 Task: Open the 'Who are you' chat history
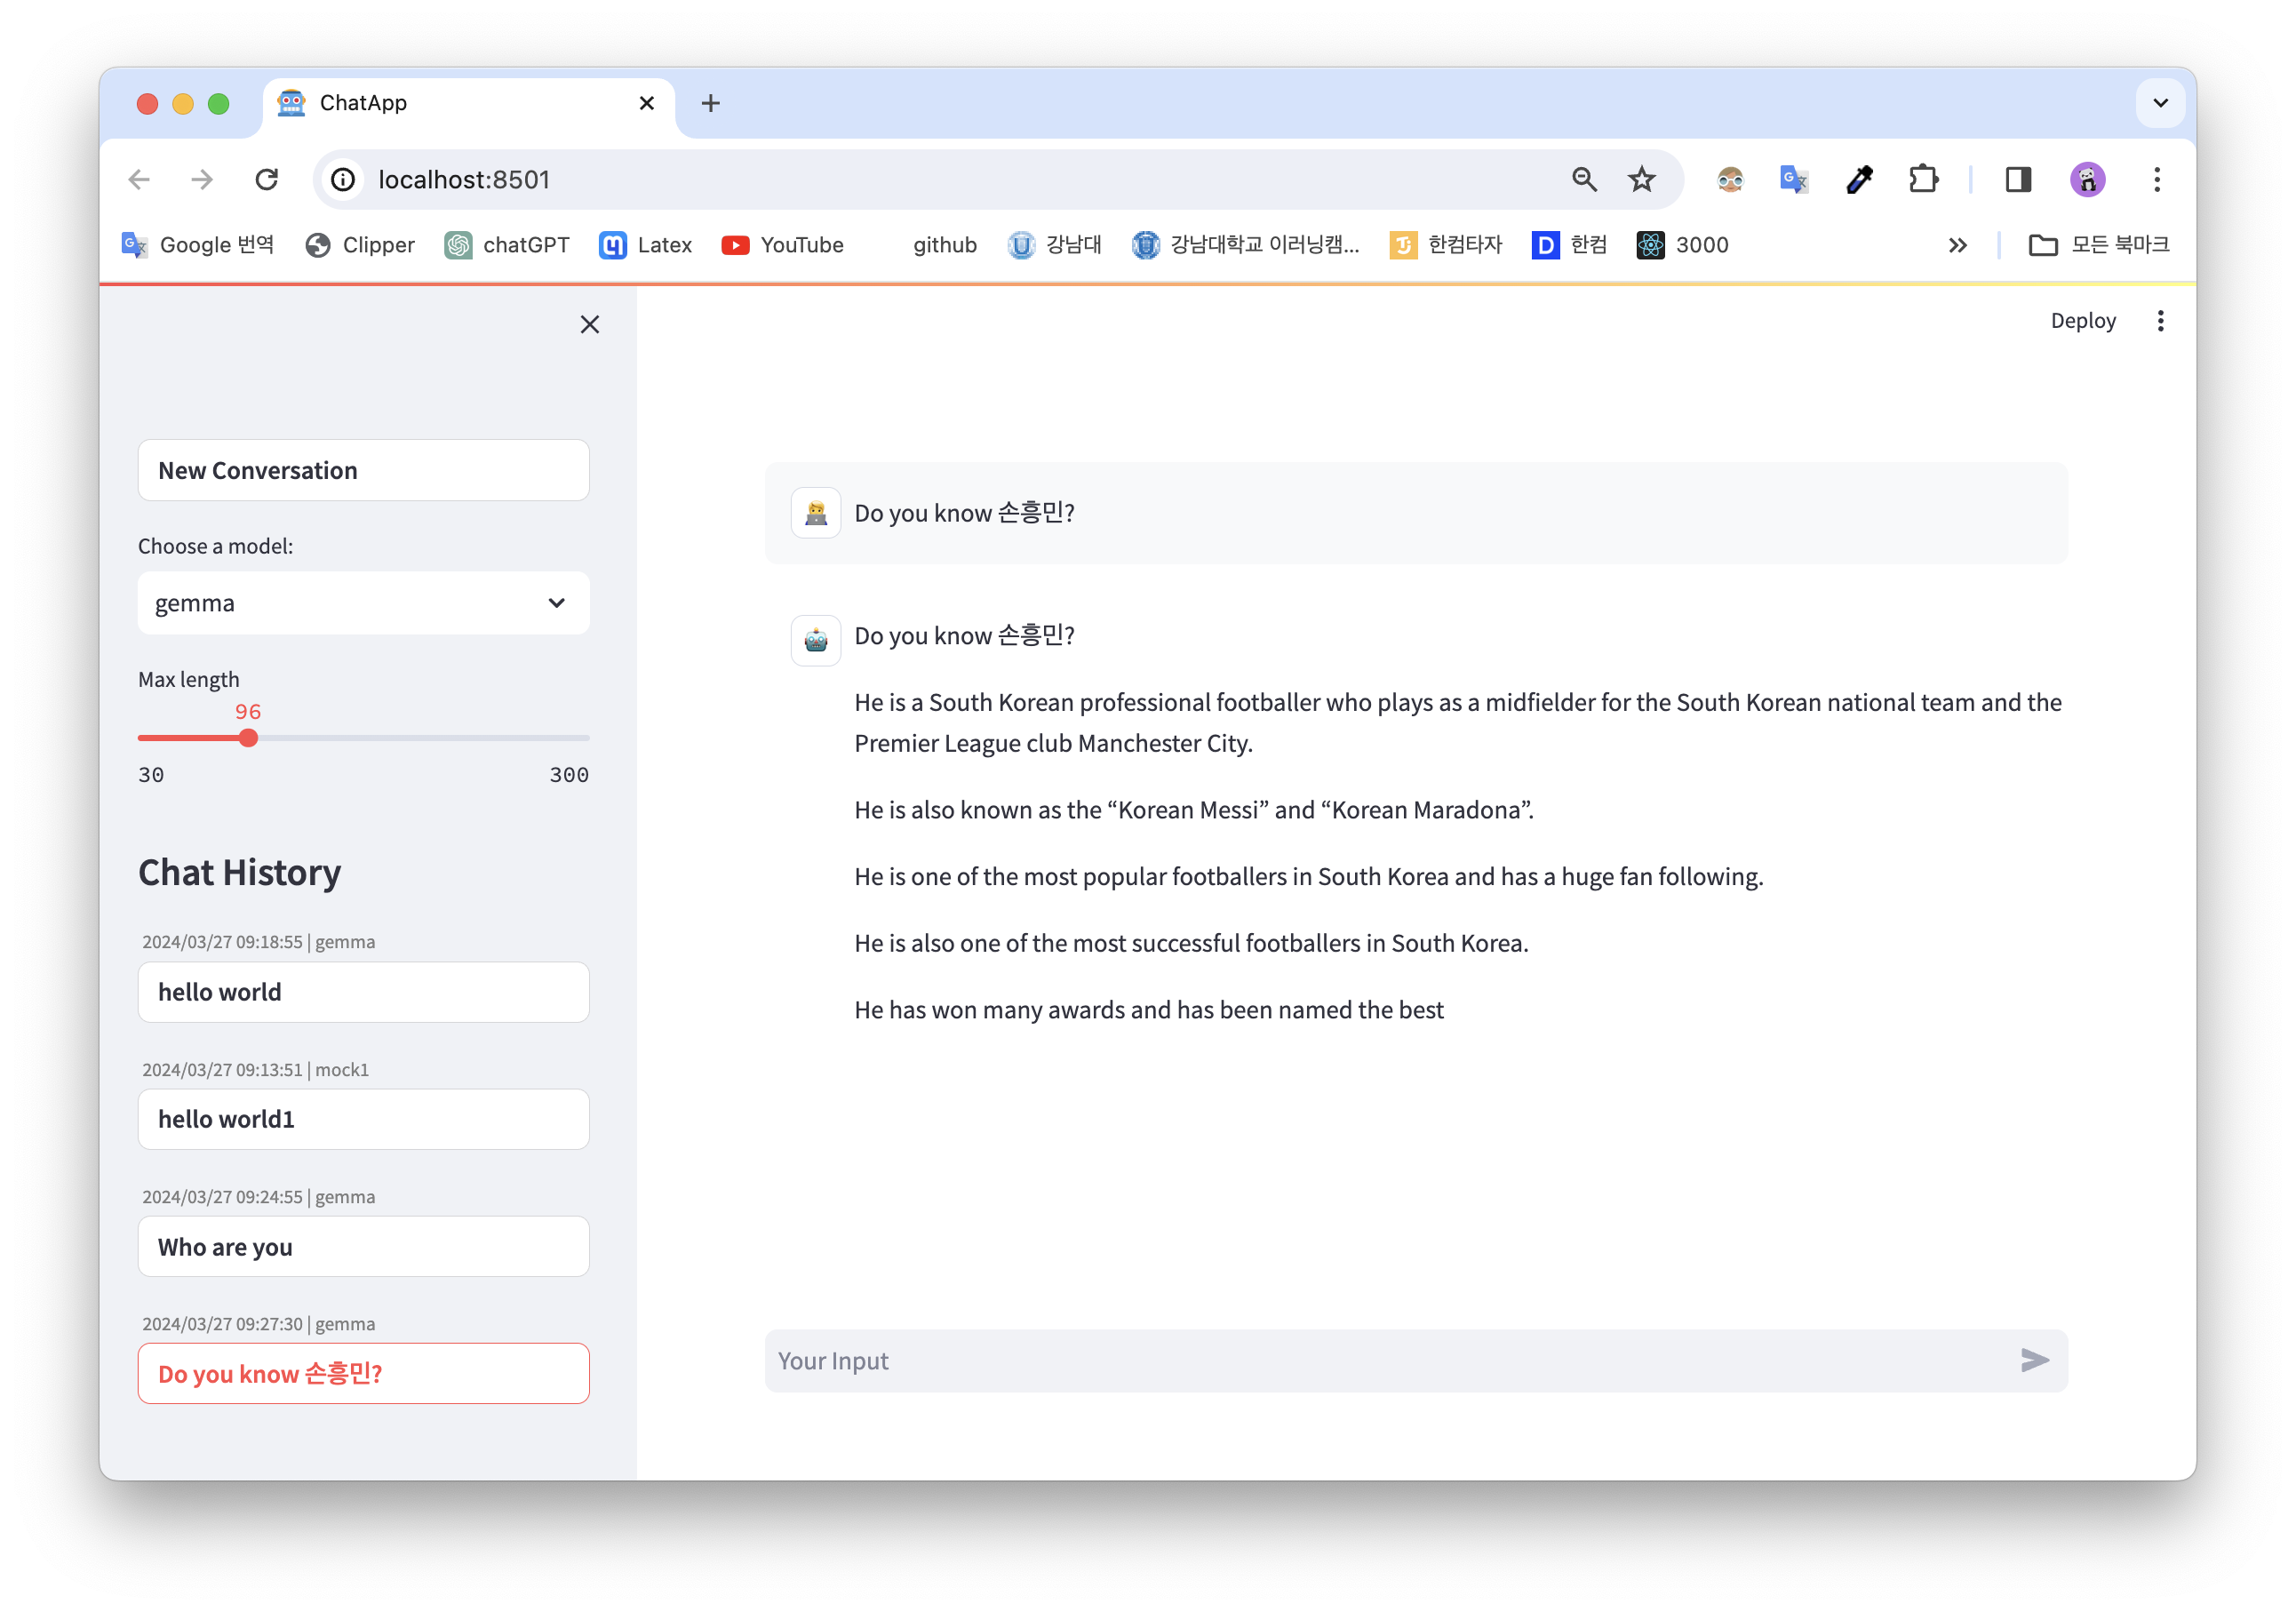363,1246
